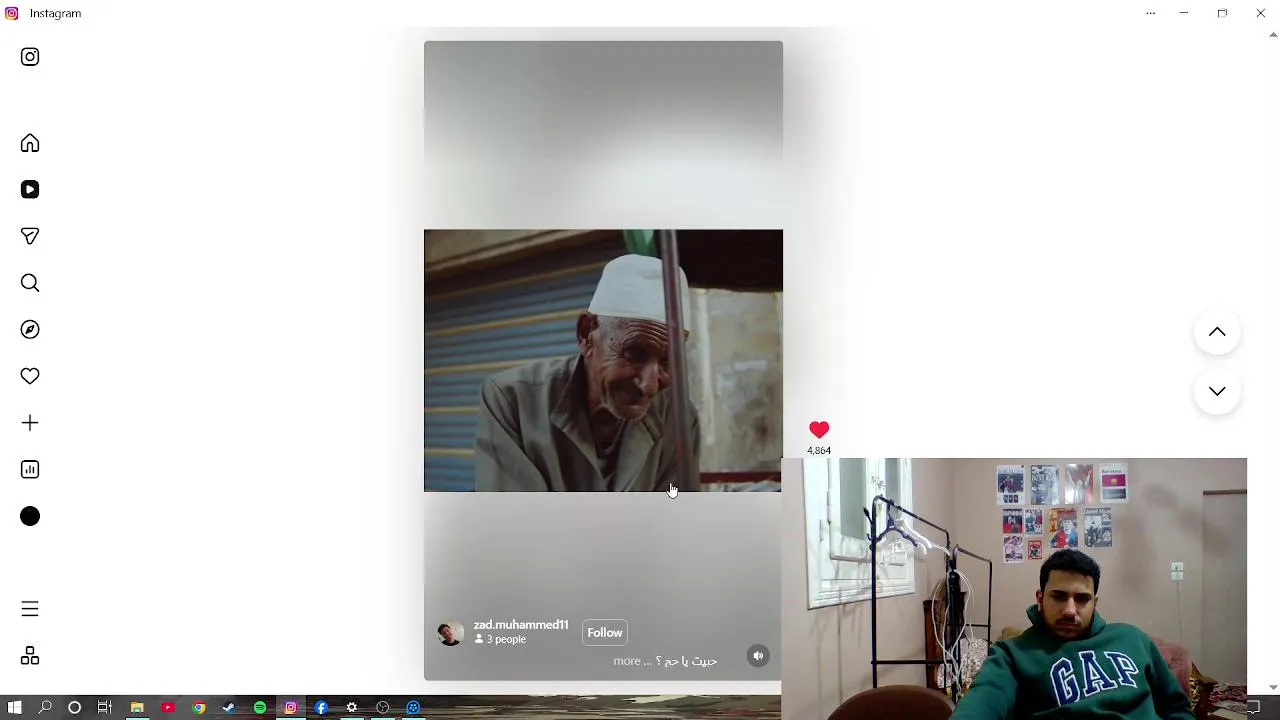Open Facebook from the taskbar

(x=321, y=708)
